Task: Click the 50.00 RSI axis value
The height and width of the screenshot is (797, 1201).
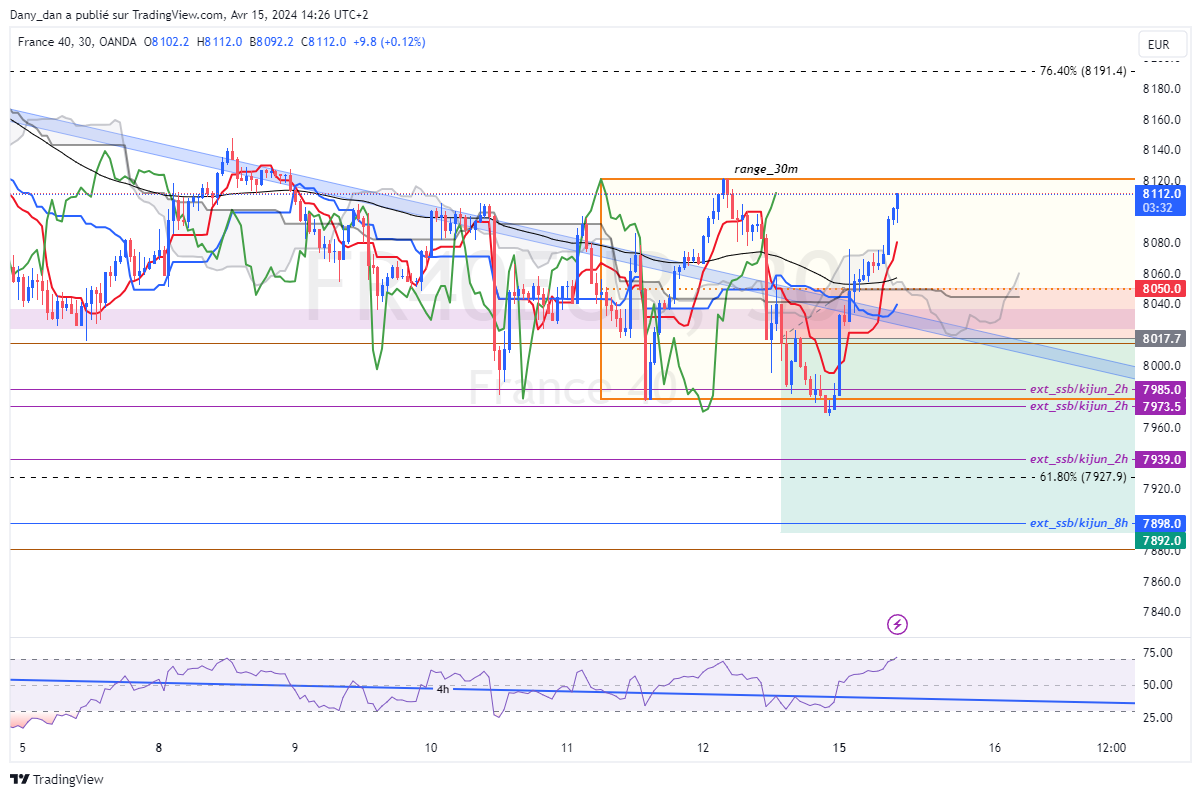Action: pyautogui.click(x=1157, y=685)
